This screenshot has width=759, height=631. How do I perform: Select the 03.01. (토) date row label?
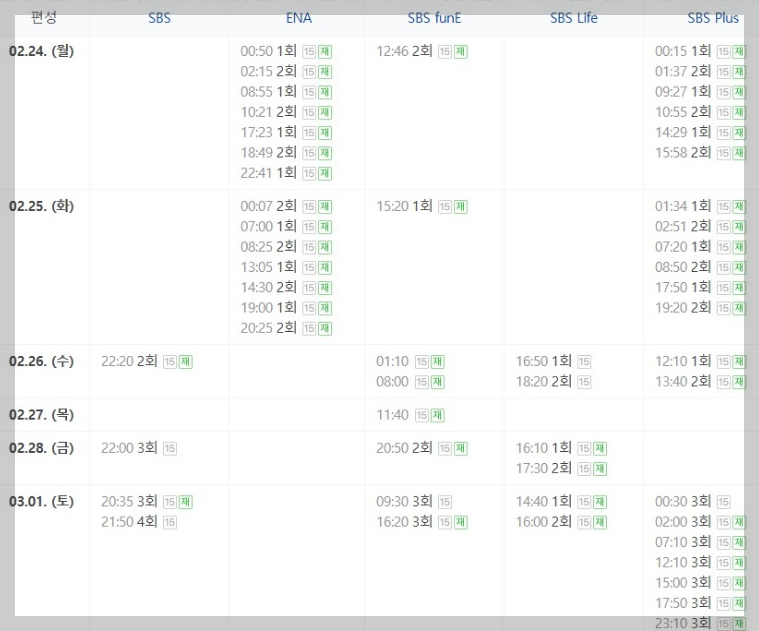coord(42,502)
